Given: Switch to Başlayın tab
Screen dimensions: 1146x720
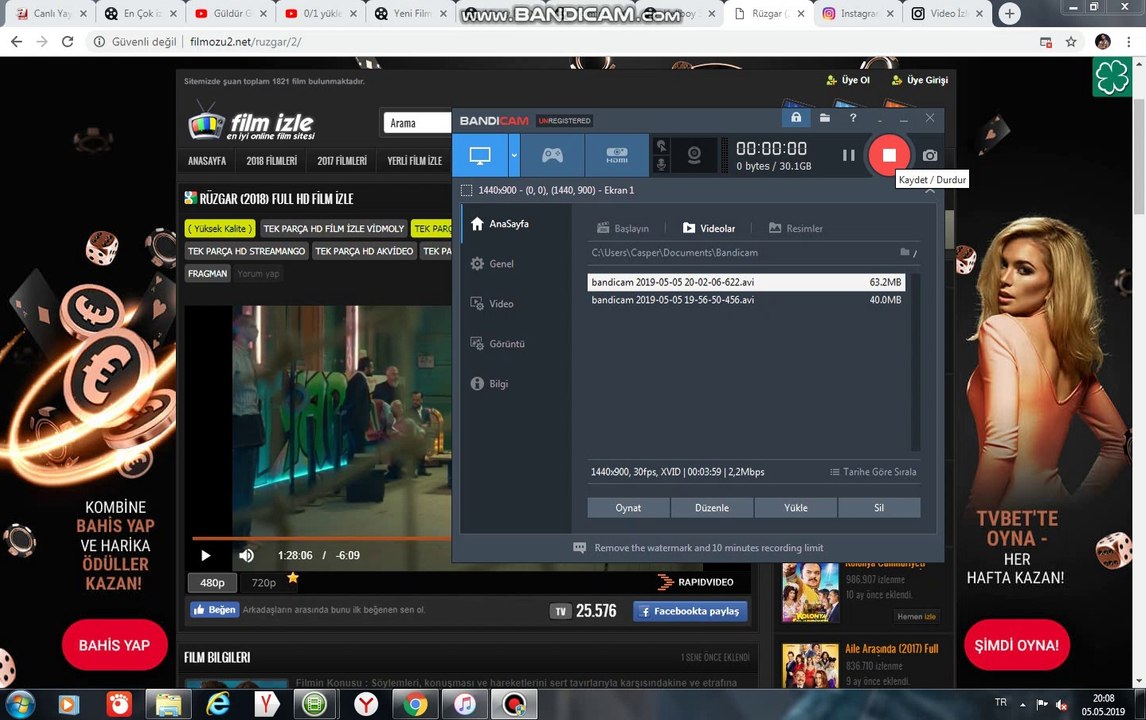Looking at the screenshot, I should click(x=623, y=228).
